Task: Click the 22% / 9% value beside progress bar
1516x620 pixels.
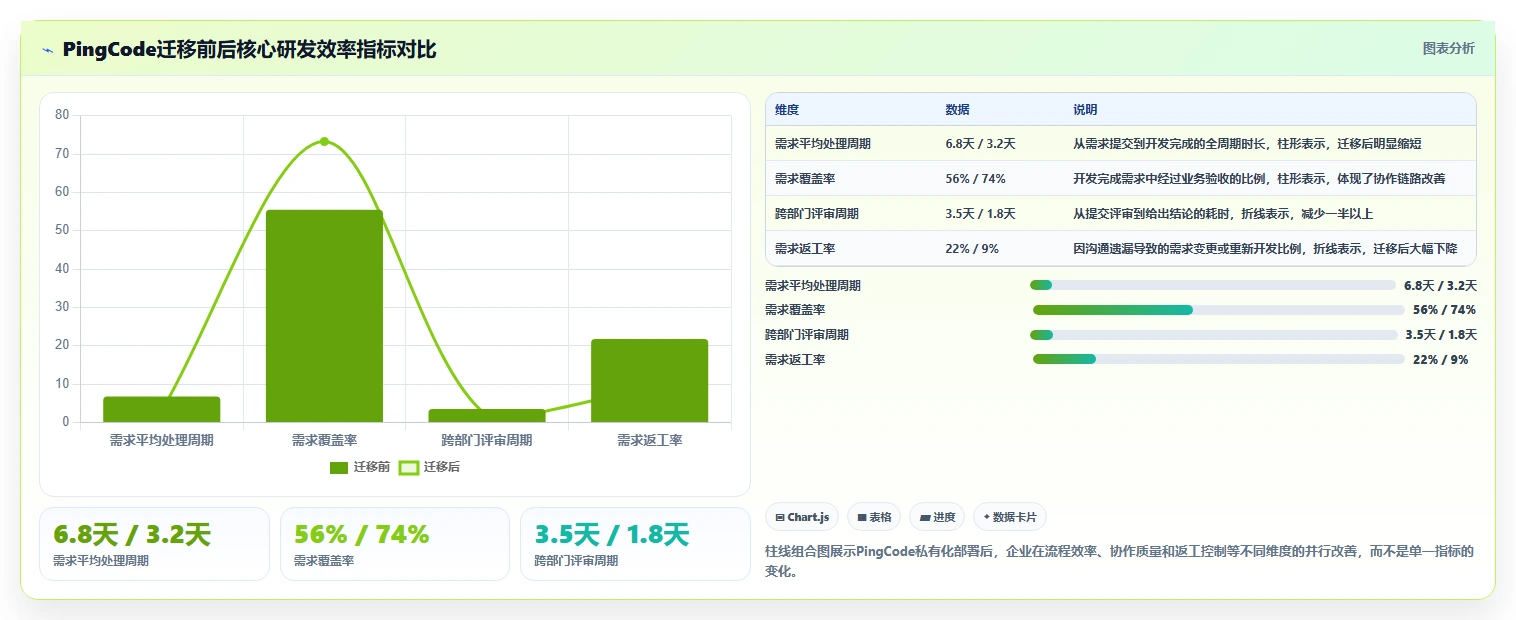Action: 1440,360
